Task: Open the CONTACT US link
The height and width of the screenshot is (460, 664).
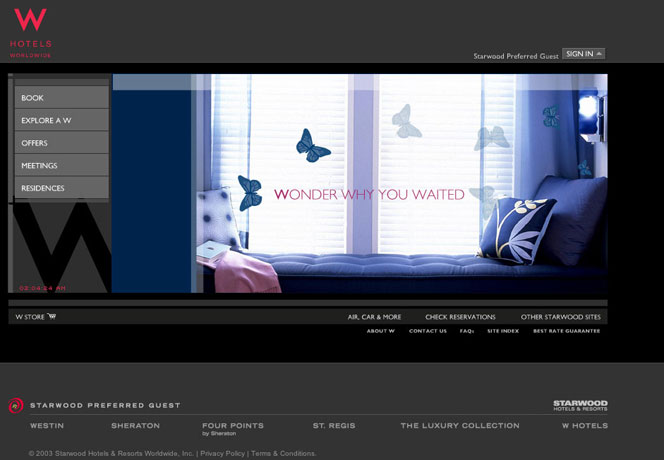Action: (x=428, y=331)
